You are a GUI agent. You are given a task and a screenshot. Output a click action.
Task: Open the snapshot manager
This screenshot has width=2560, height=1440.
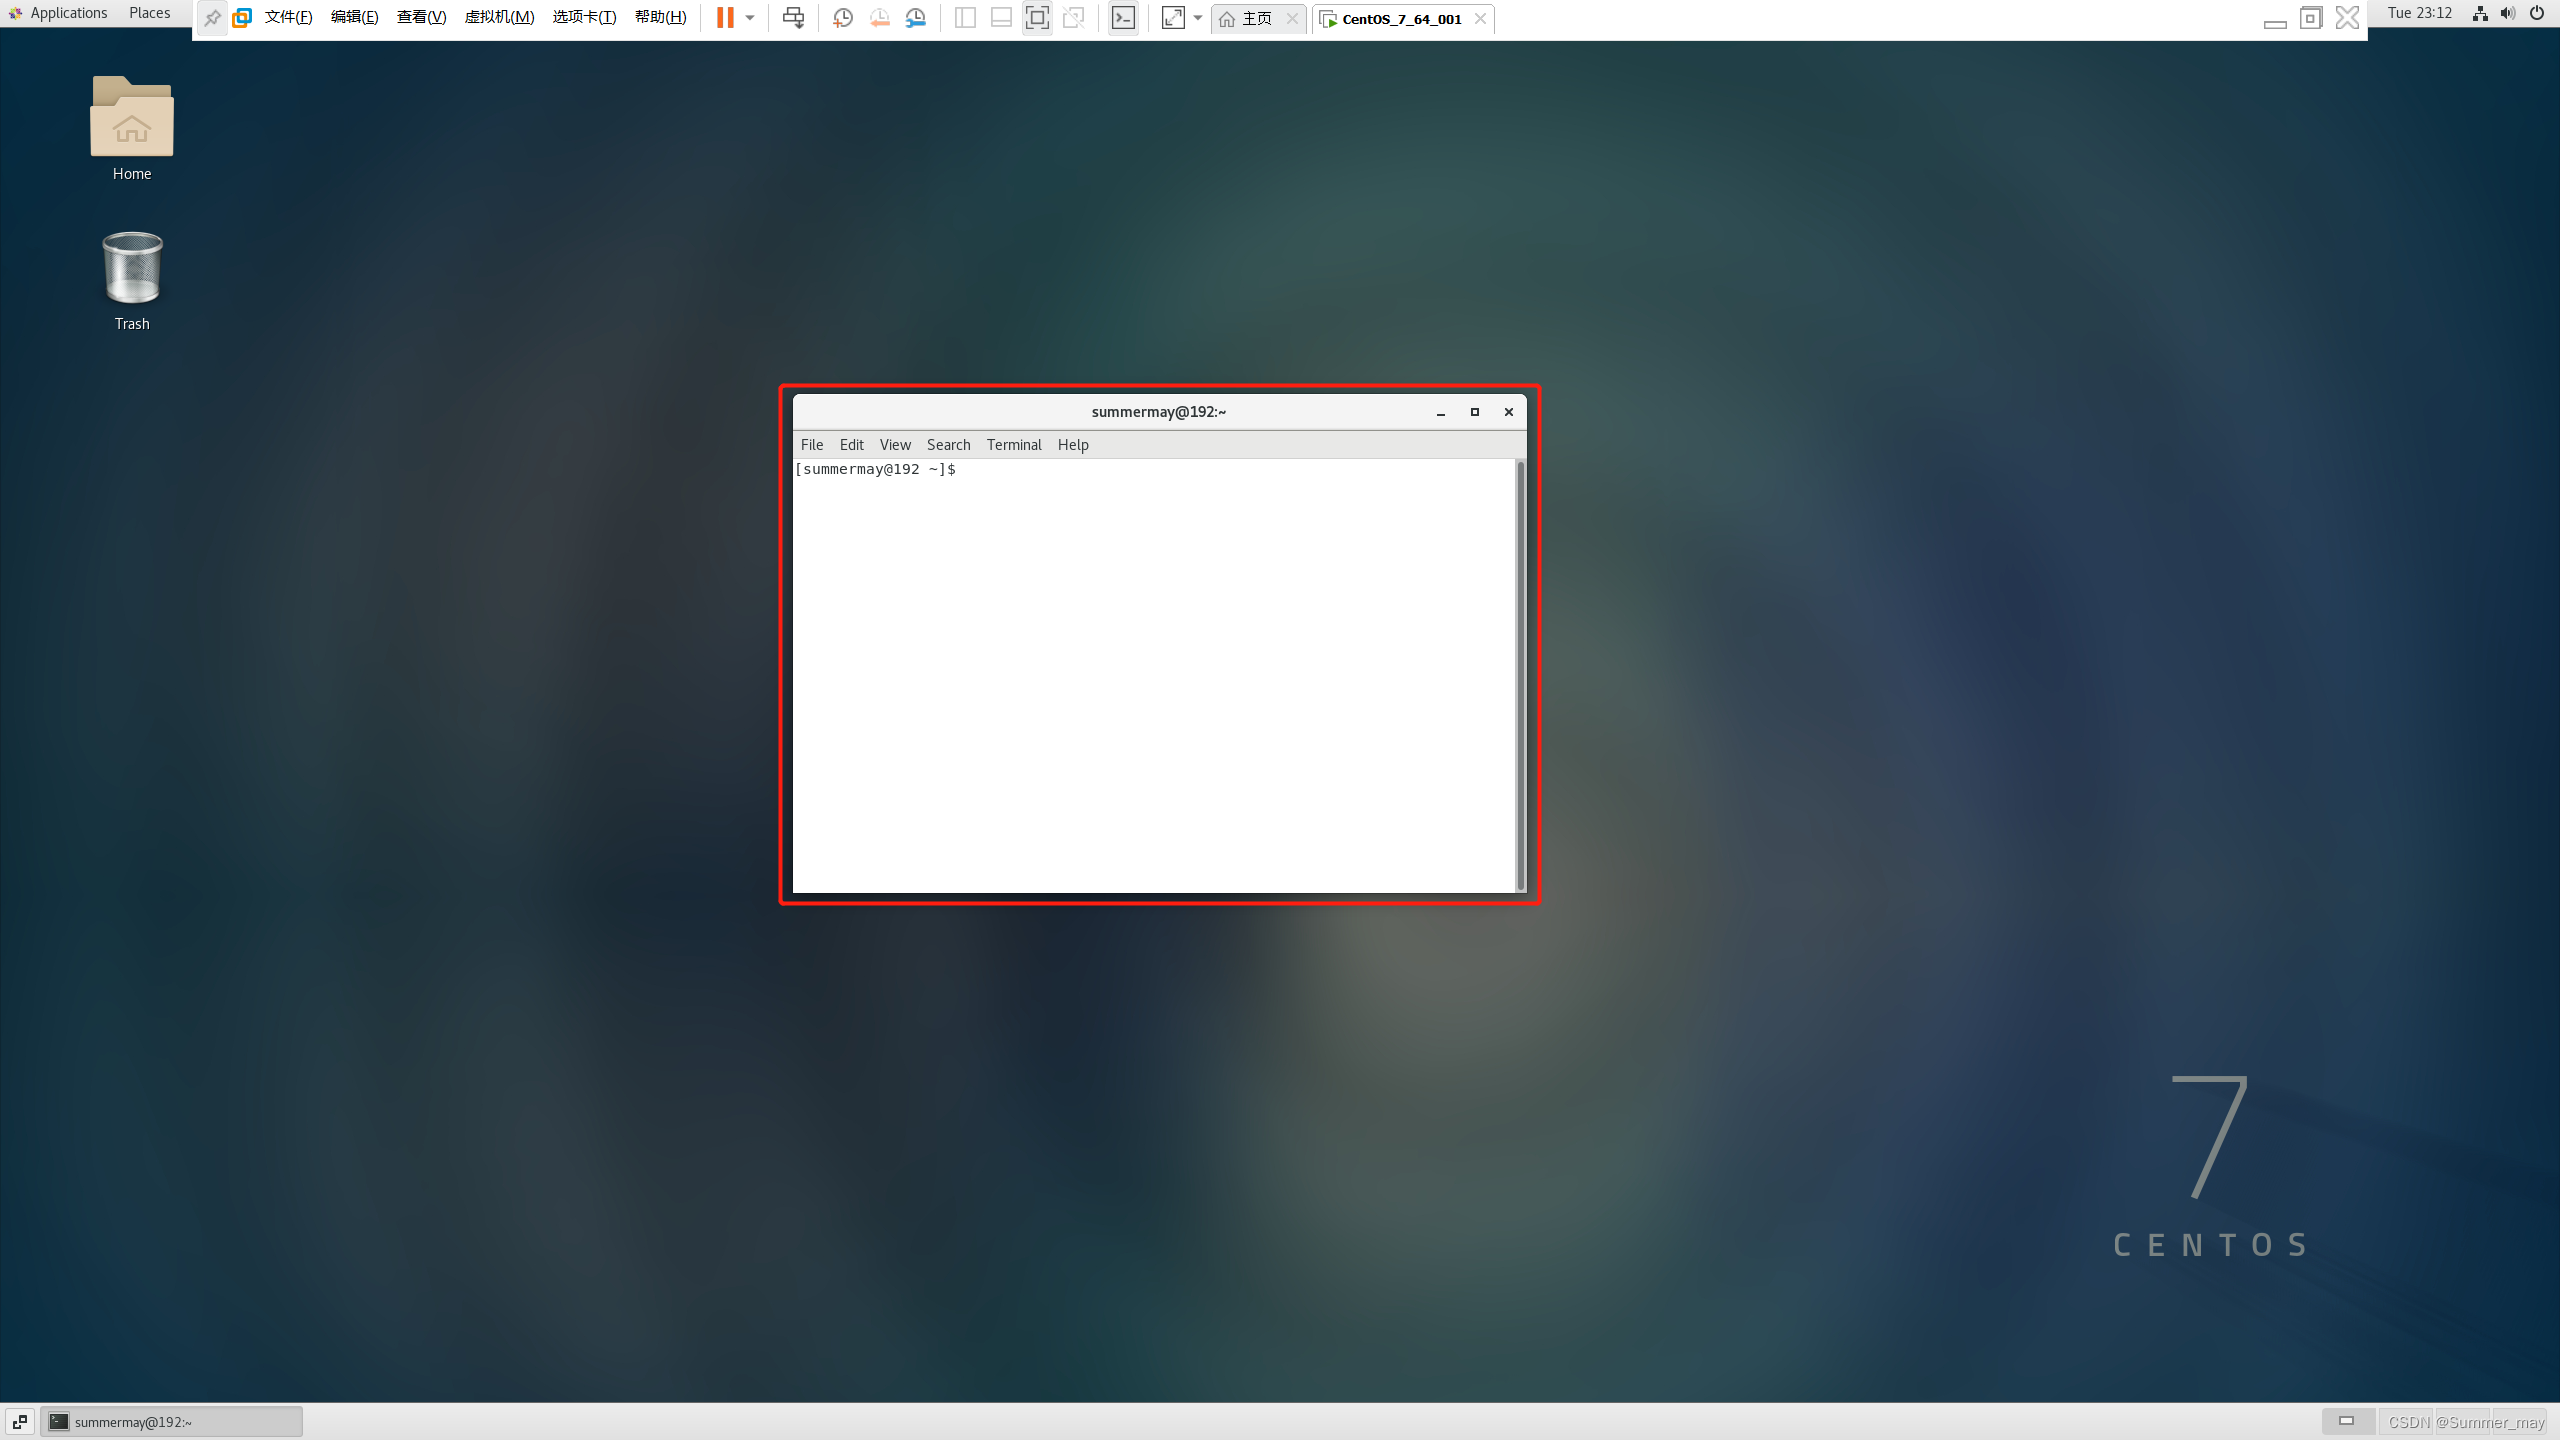coord(915,18)
